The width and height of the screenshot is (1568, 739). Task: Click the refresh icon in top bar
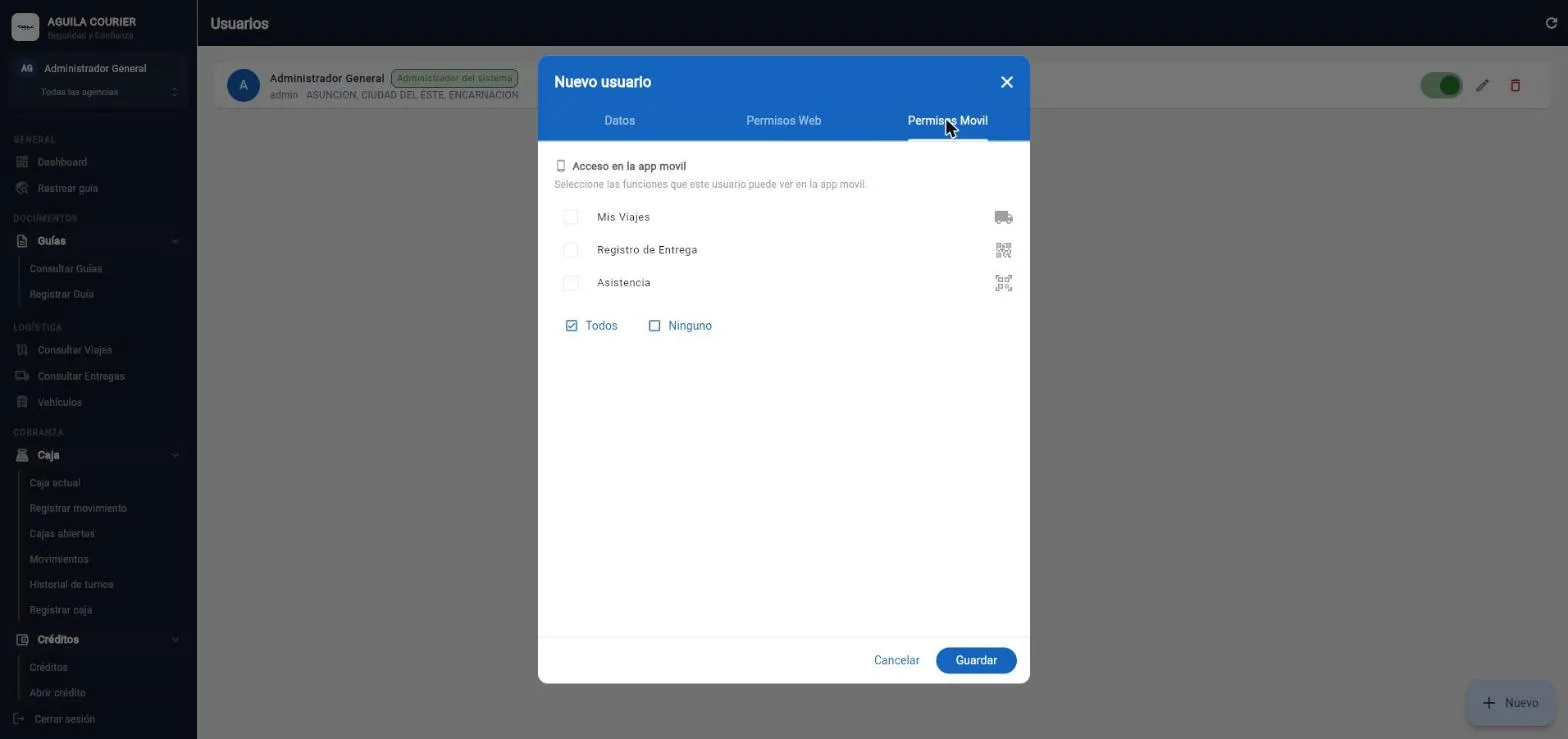(1551, 23)
